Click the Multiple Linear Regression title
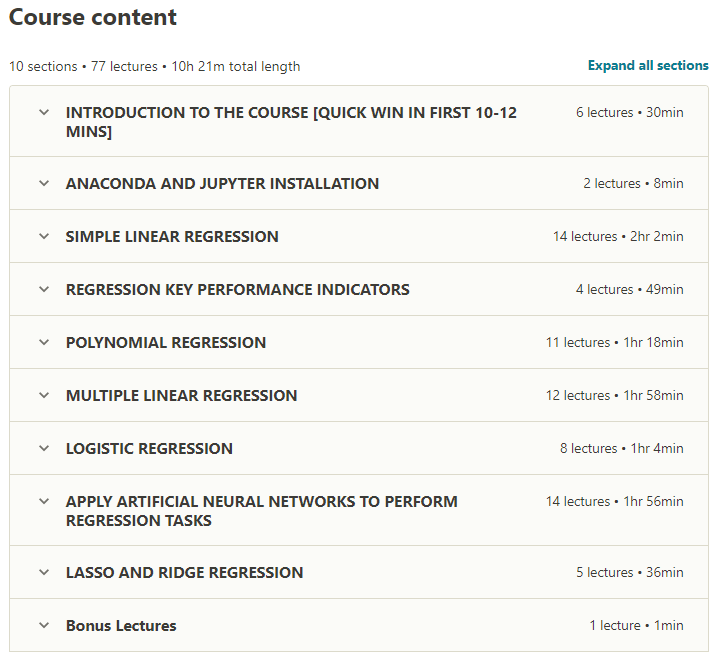 [181, 396]
